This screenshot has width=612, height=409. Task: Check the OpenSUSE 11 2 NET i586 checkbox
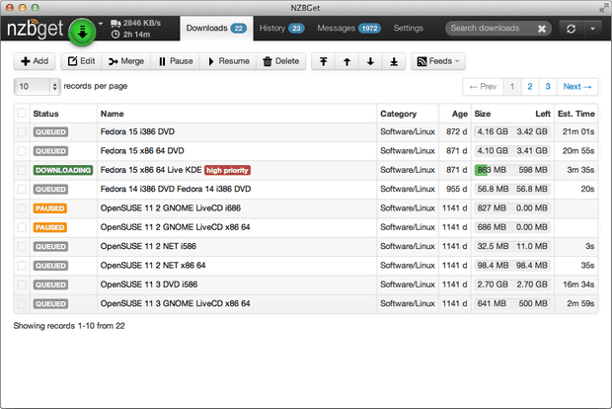(22, 247)
